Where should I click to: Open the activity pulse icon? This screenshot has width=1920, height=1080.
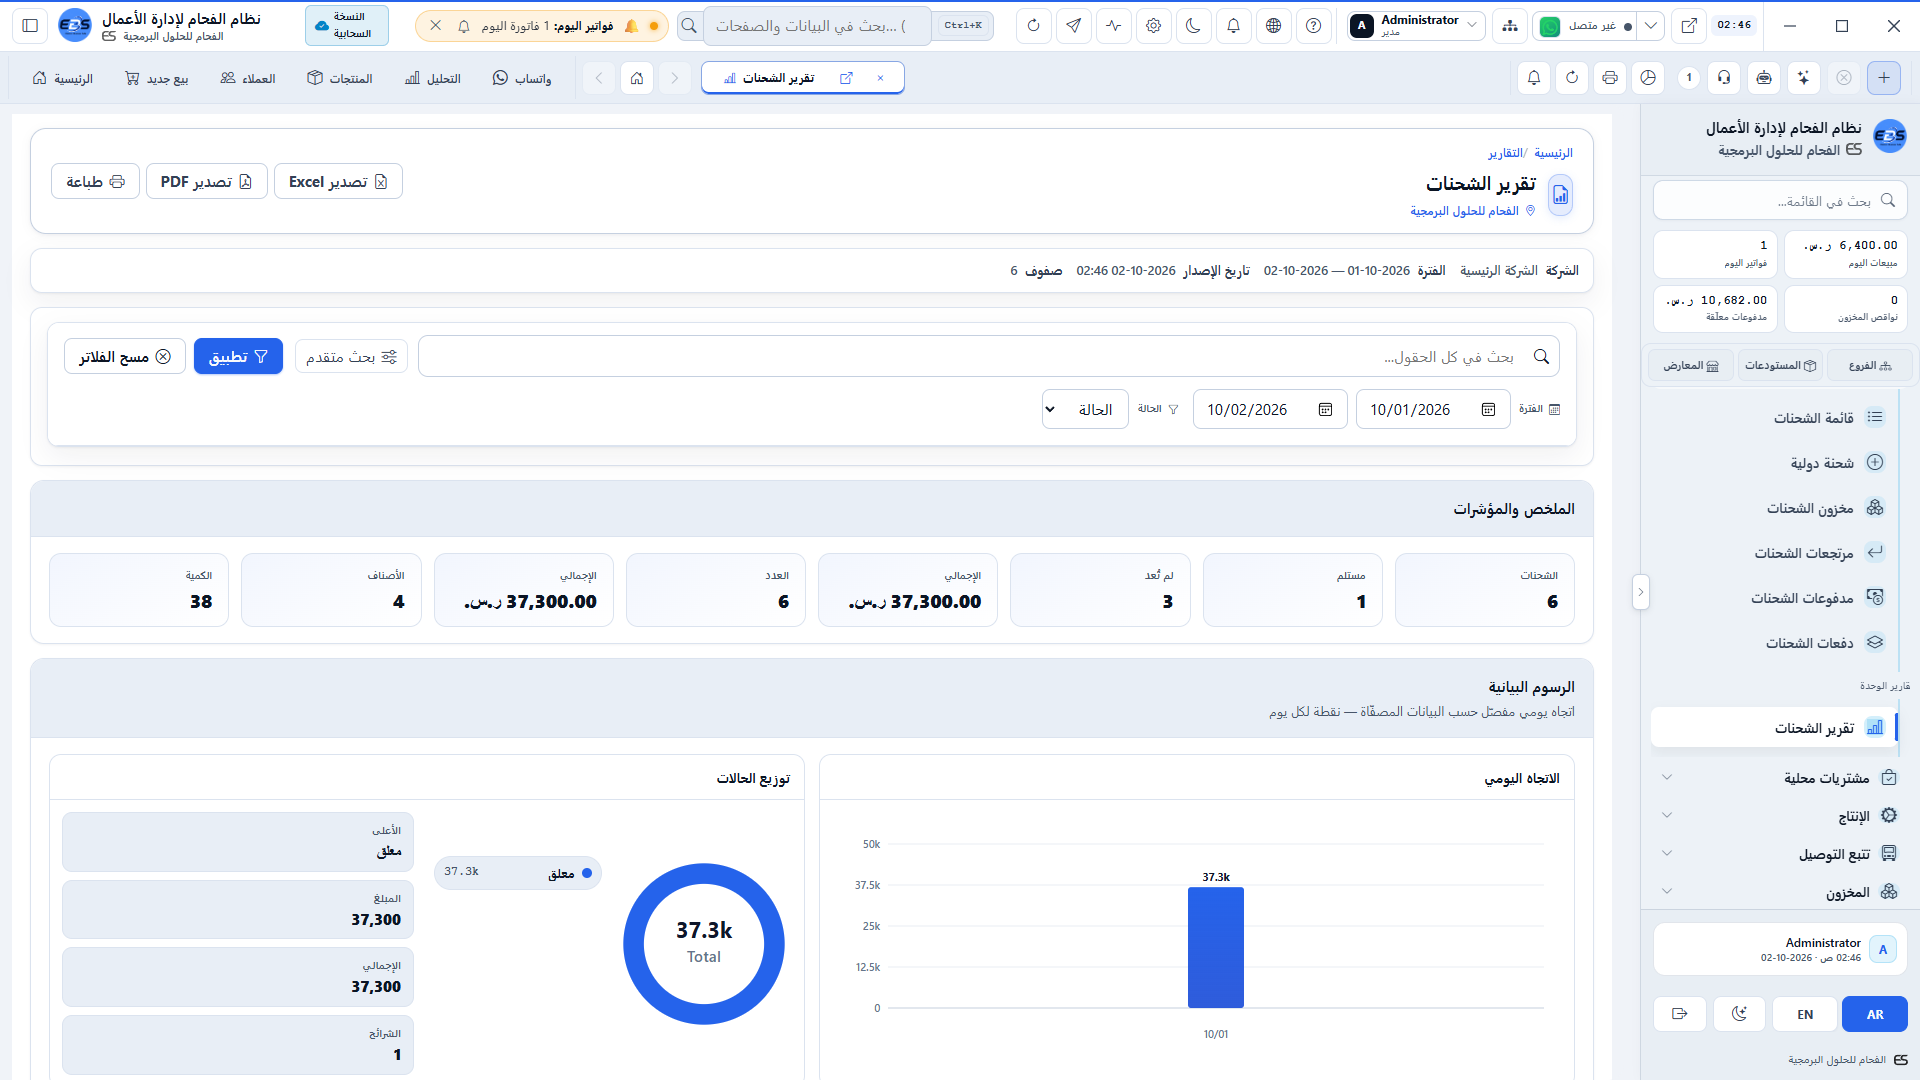(x=1113, y=26)
